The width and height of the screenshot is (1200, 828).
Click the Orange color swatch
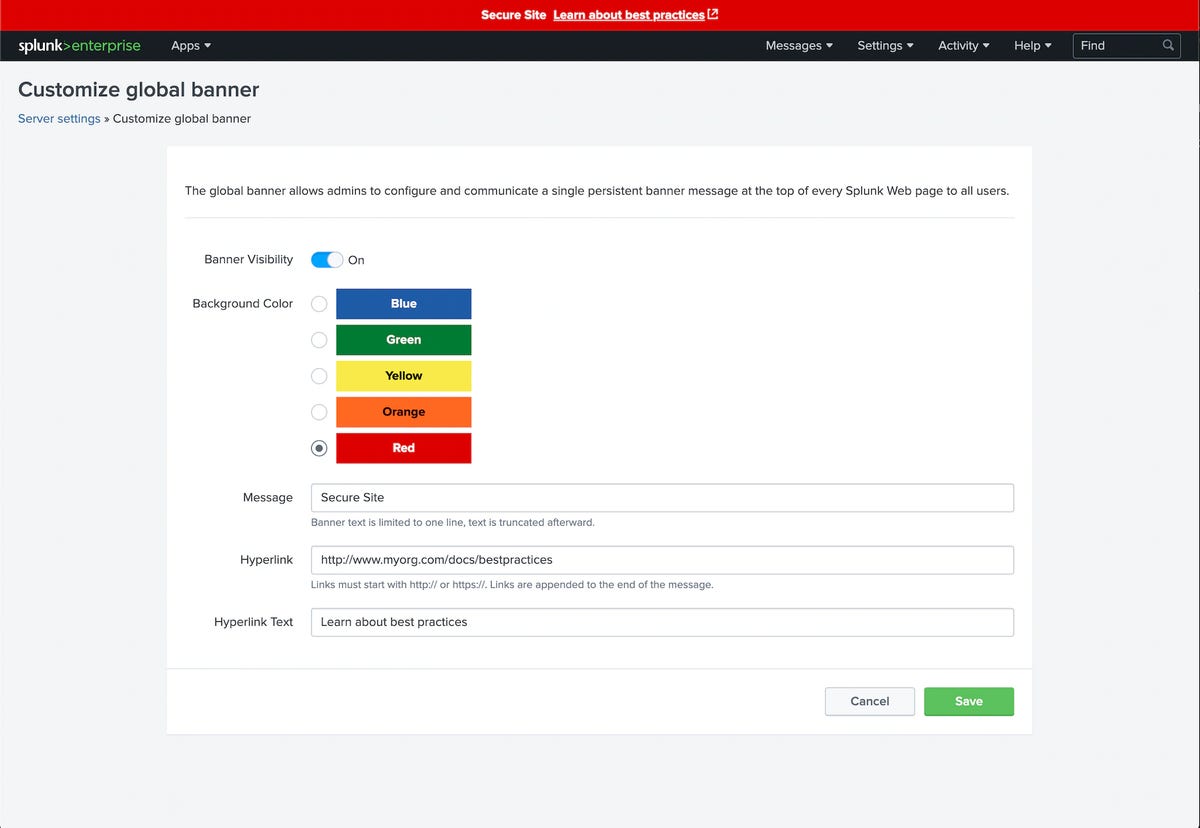coord(403,412)
